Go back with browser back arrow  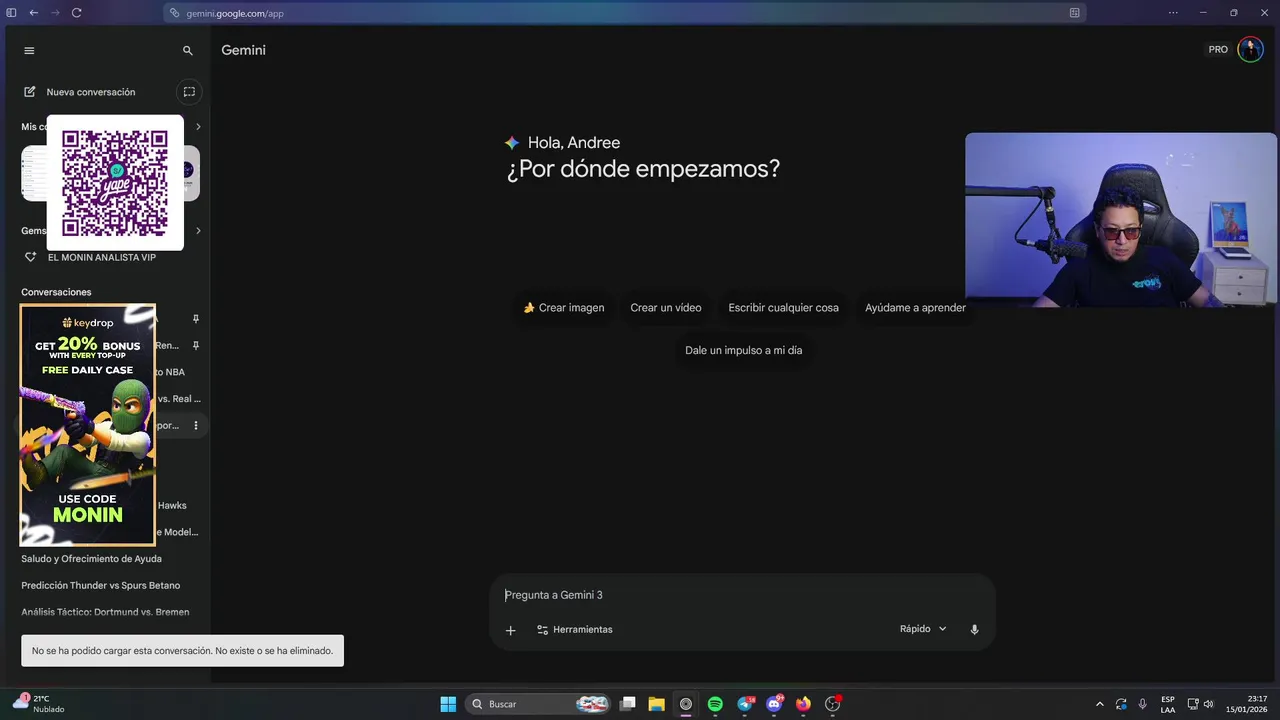[x=33, y=13]
